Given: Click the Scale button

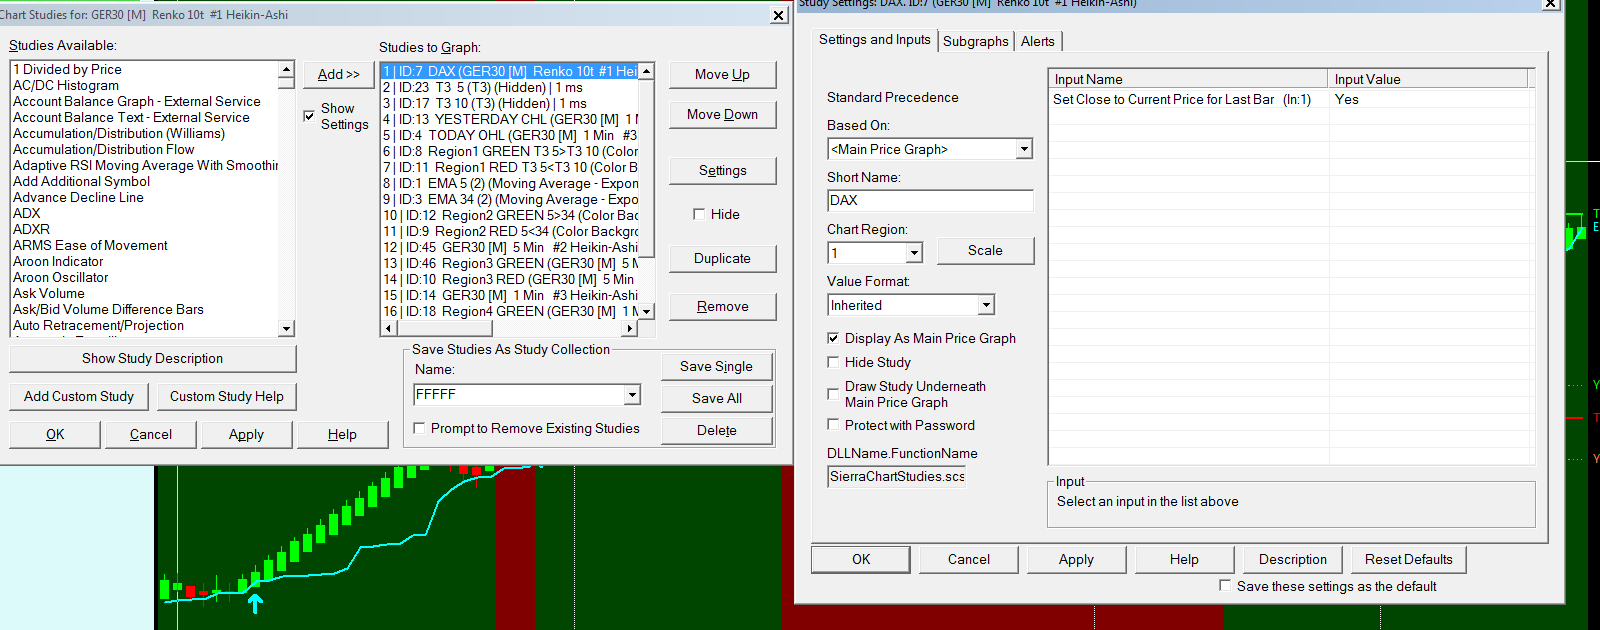Looking at the screenshot, I should coord(985,250).
